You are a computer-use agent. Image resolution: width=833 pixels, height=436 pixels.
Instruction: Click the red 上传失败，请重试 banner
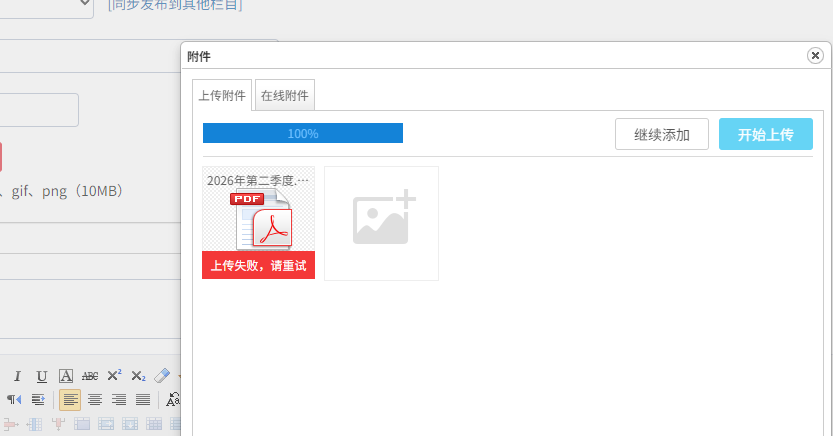[259, 265]
